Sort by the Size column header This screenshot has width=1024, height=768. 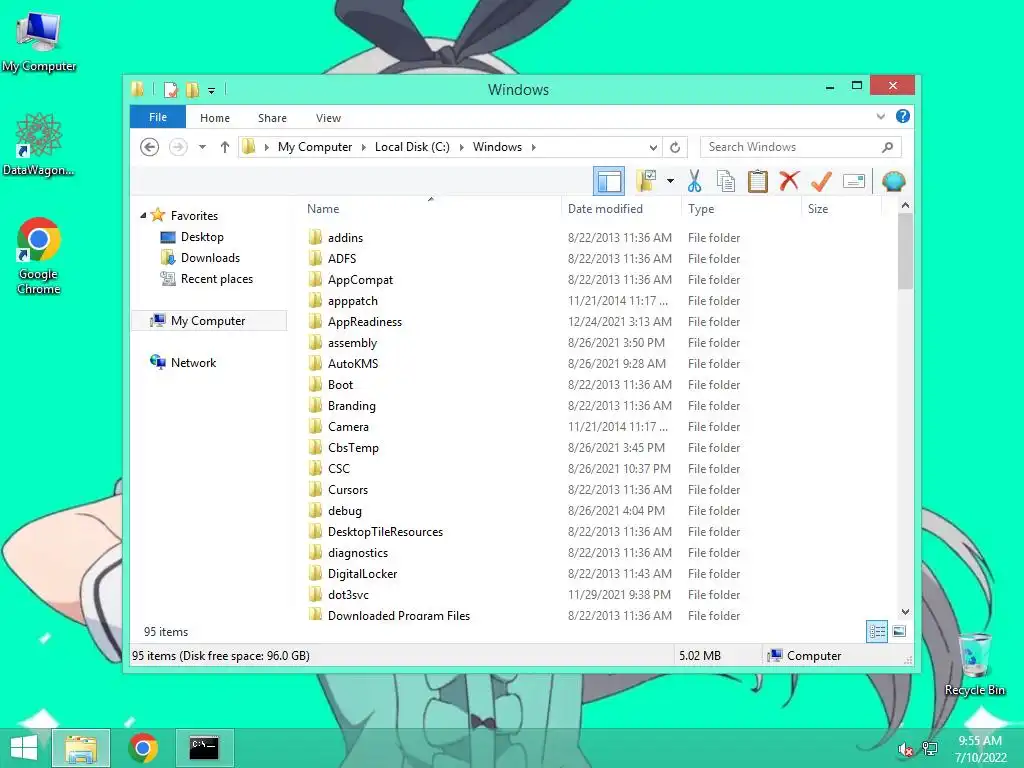(841, 208)
